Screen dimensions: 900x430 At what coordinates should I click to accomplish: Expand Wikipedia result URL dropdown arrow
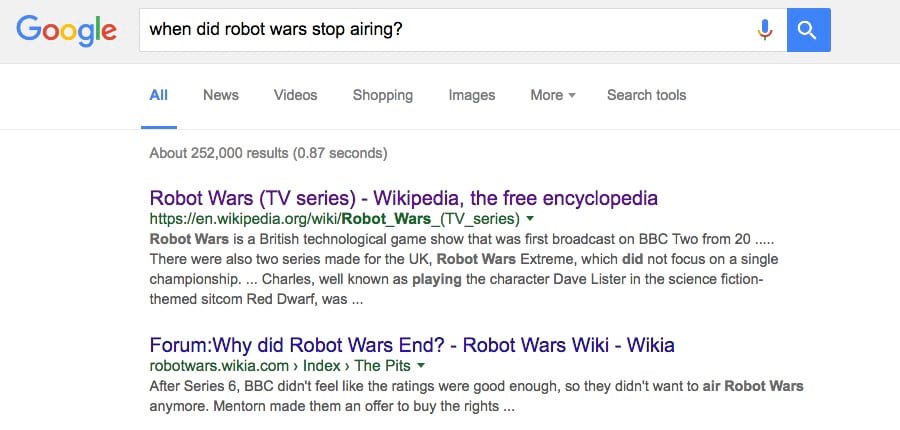pyautogui.click(x=530, y=219)
